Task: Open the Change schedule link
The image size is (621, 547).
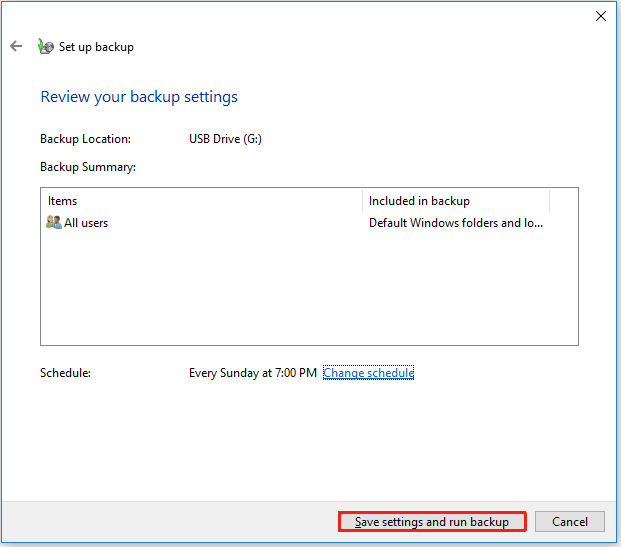Action: (x=368, y=373)
